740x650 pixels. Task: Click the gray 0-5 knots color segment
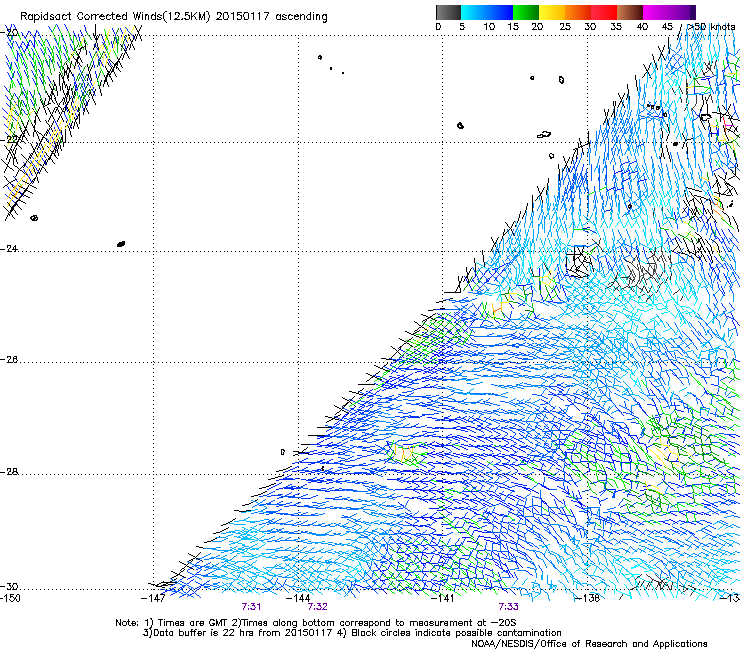448,12
